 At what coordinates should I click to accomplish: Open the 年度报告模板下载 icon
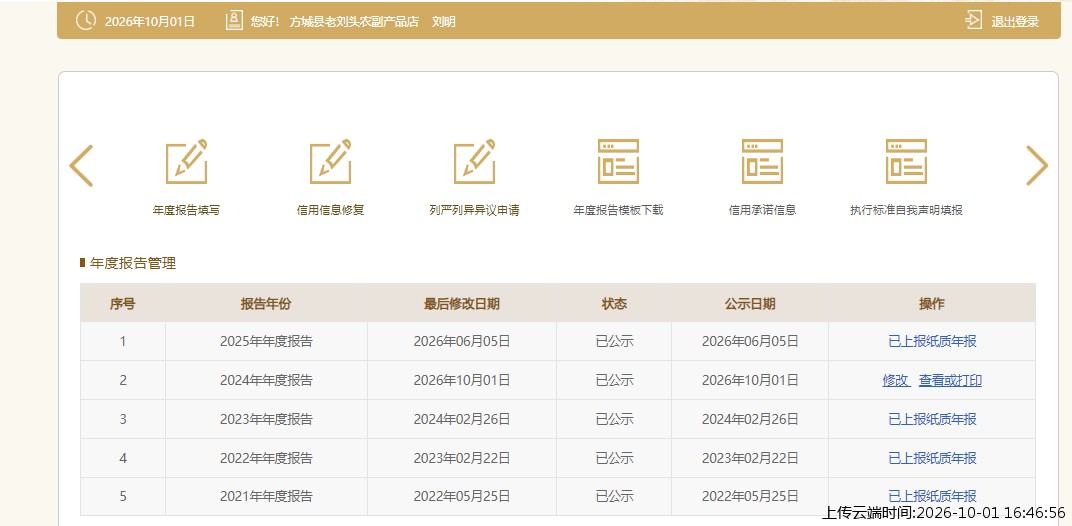coord(618,161)
